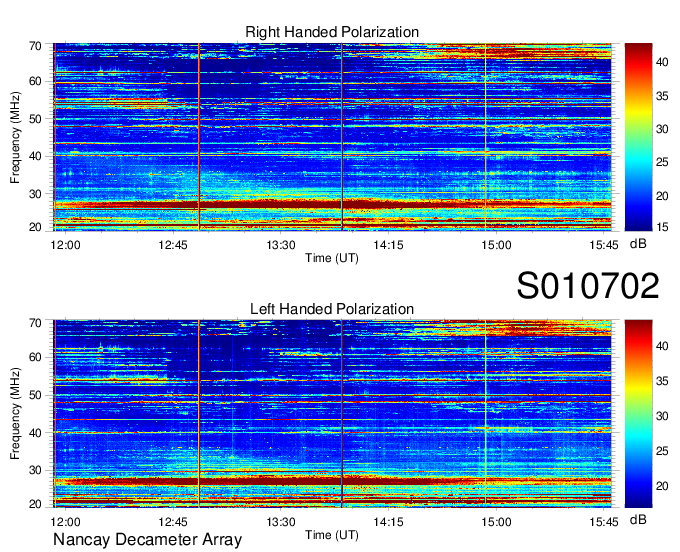680x552 pixels.
Task: Click the 30 value on Left Handed colorbar
Action: point(662,416)
